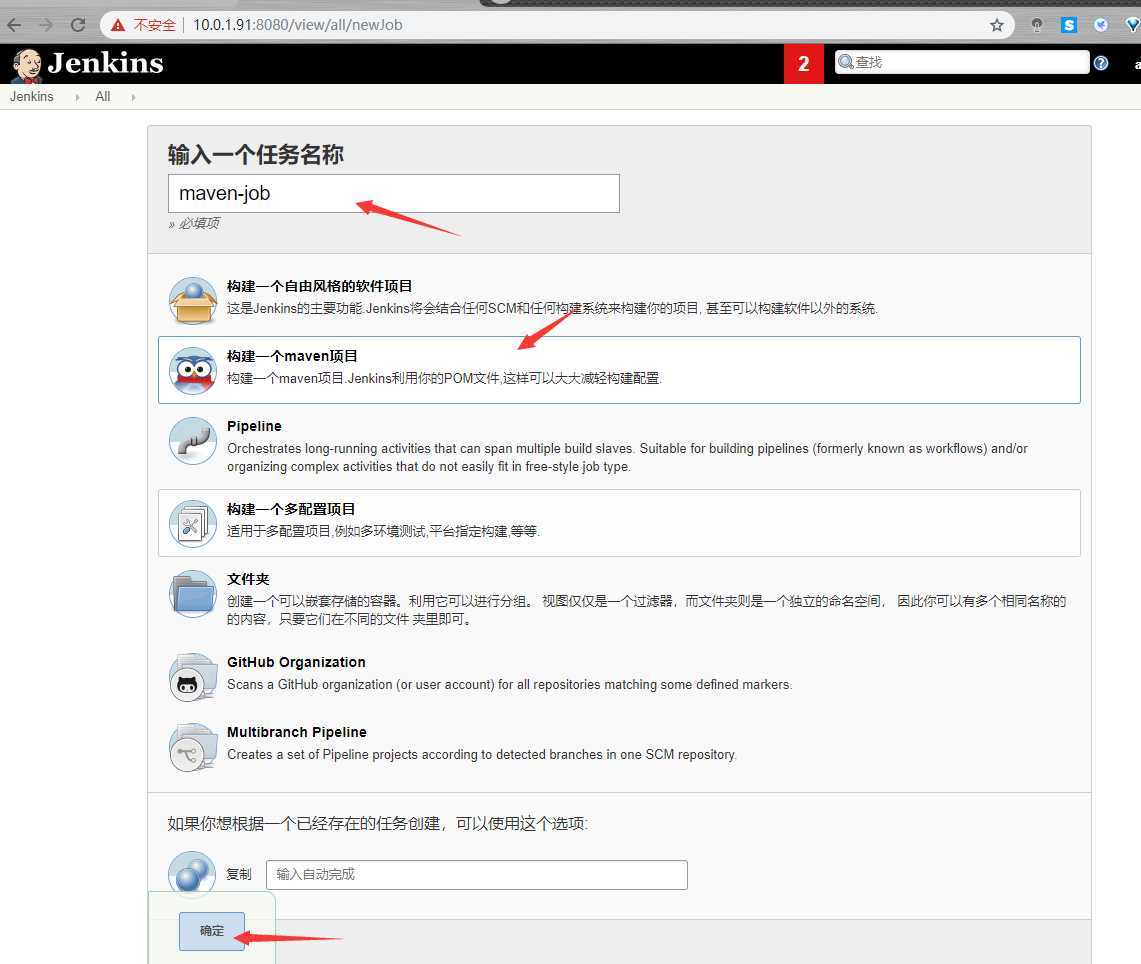The height and width of the screenshot is (964, 1141).
Task: Expand the arrow after Jenkins breadcrumb
Action: [x=77, y=97]
